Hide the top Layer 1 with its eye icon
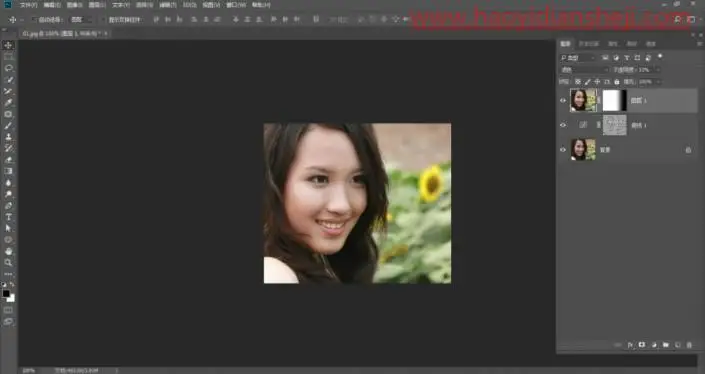Viewport: 705px width, 374px height. 563,101
